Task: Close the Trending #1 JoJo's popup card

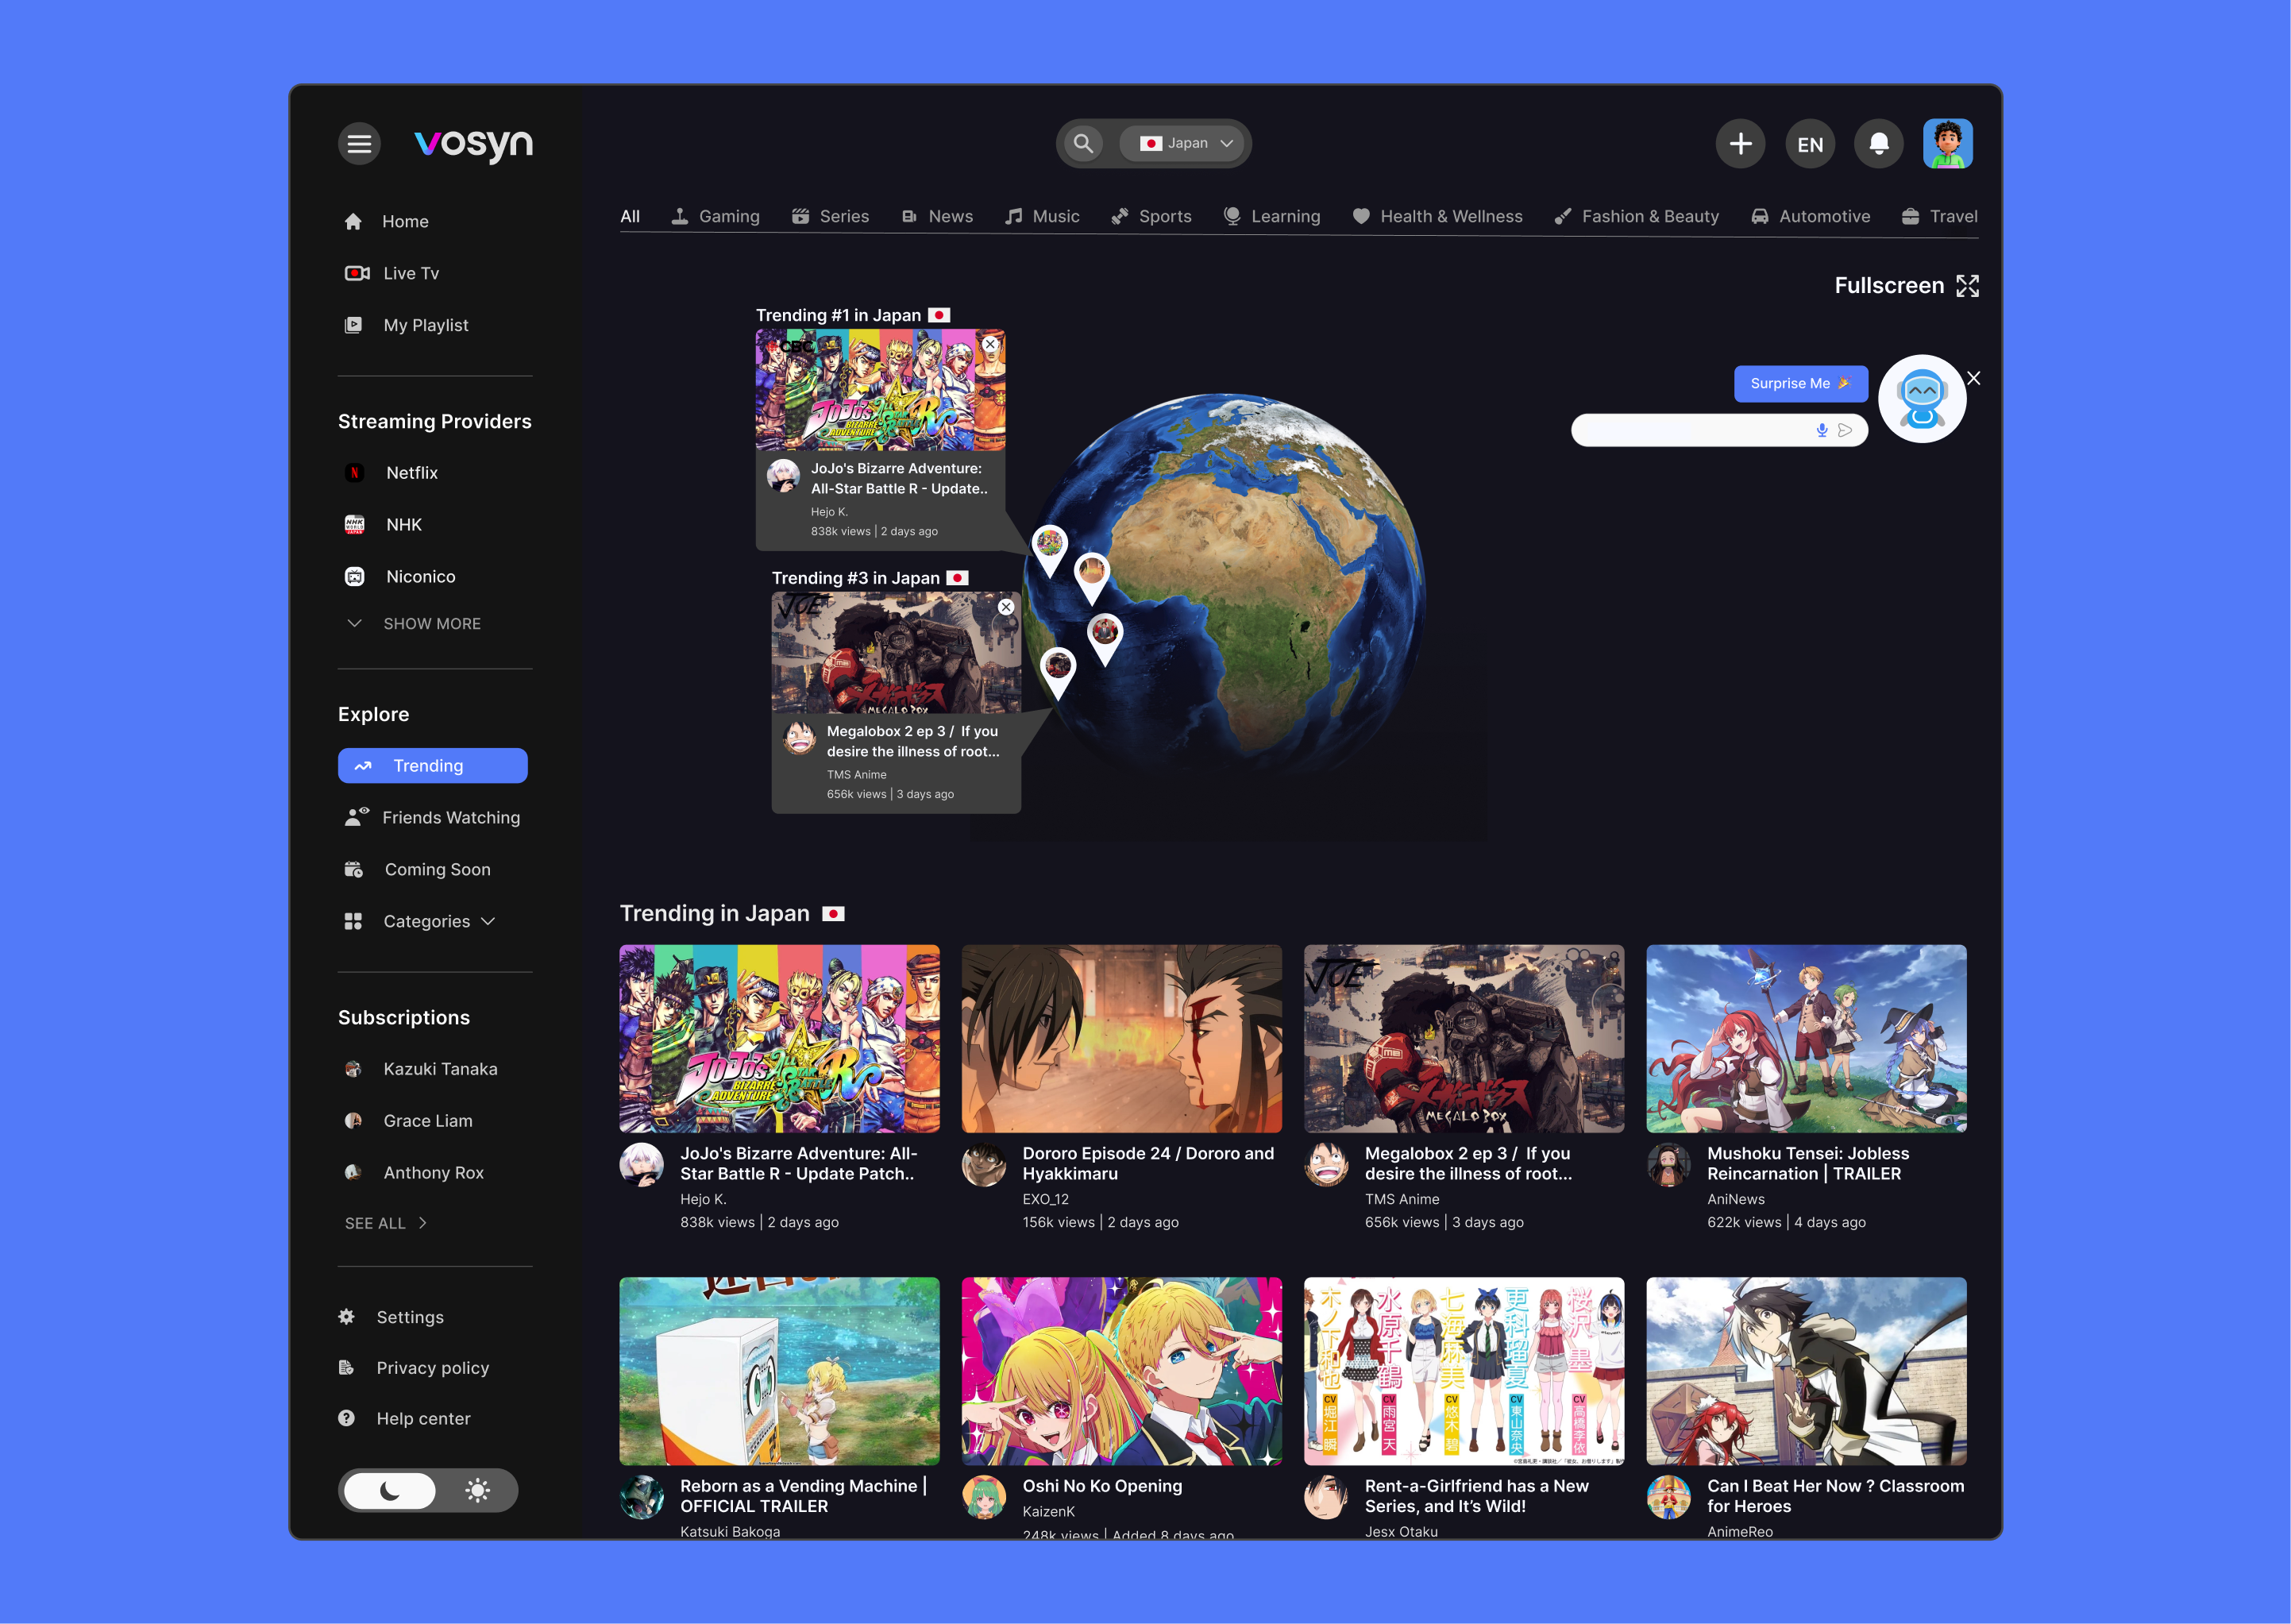Action: tap(990, 344)
